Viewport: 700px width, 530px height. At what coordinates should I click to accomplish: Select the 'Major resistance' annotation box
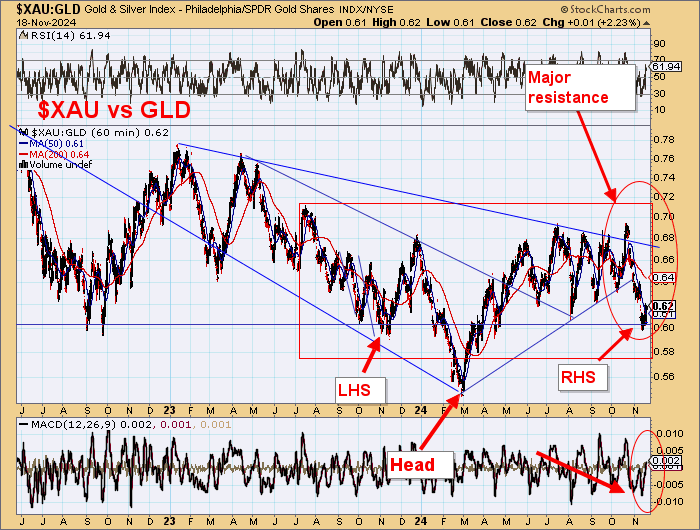(568, 87)
